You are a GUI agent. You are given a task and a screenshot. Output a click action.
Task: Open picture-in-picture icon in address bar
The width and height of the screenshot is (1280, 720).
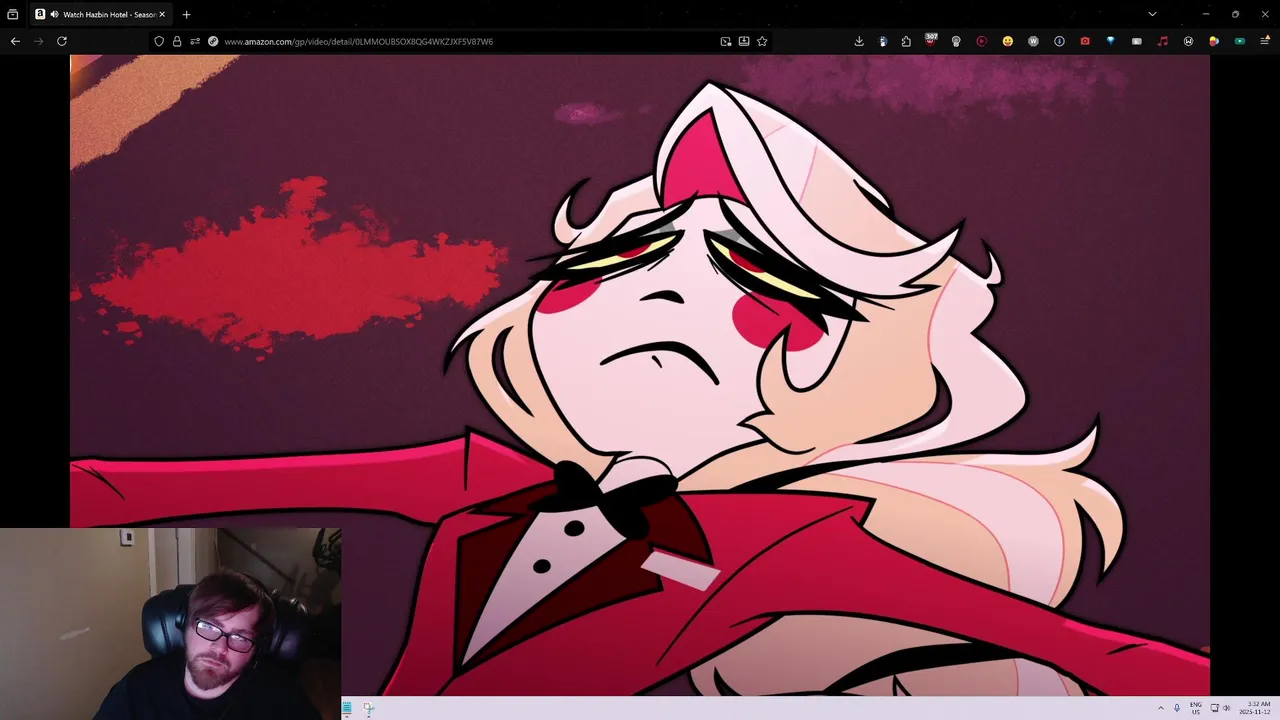[x=726, y=41]
